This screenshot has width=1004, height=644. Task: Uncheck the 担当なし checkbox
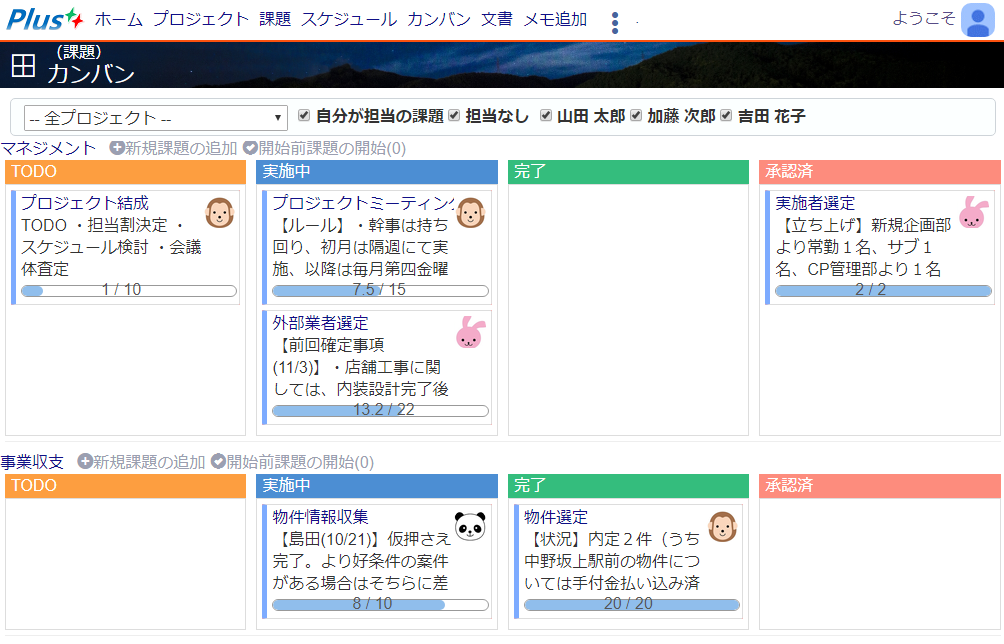[x=454, y=116]
